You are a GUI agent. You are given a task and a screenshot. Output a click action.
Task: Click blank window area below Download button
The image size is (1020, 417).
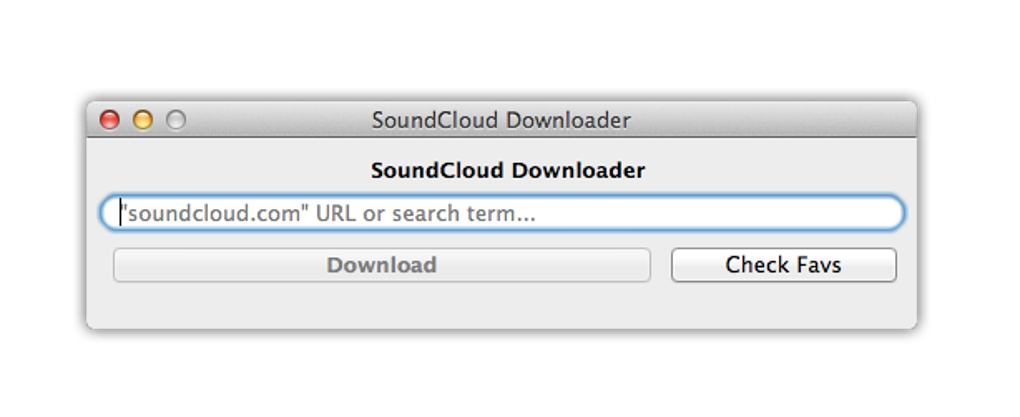(x=381, y=305)
